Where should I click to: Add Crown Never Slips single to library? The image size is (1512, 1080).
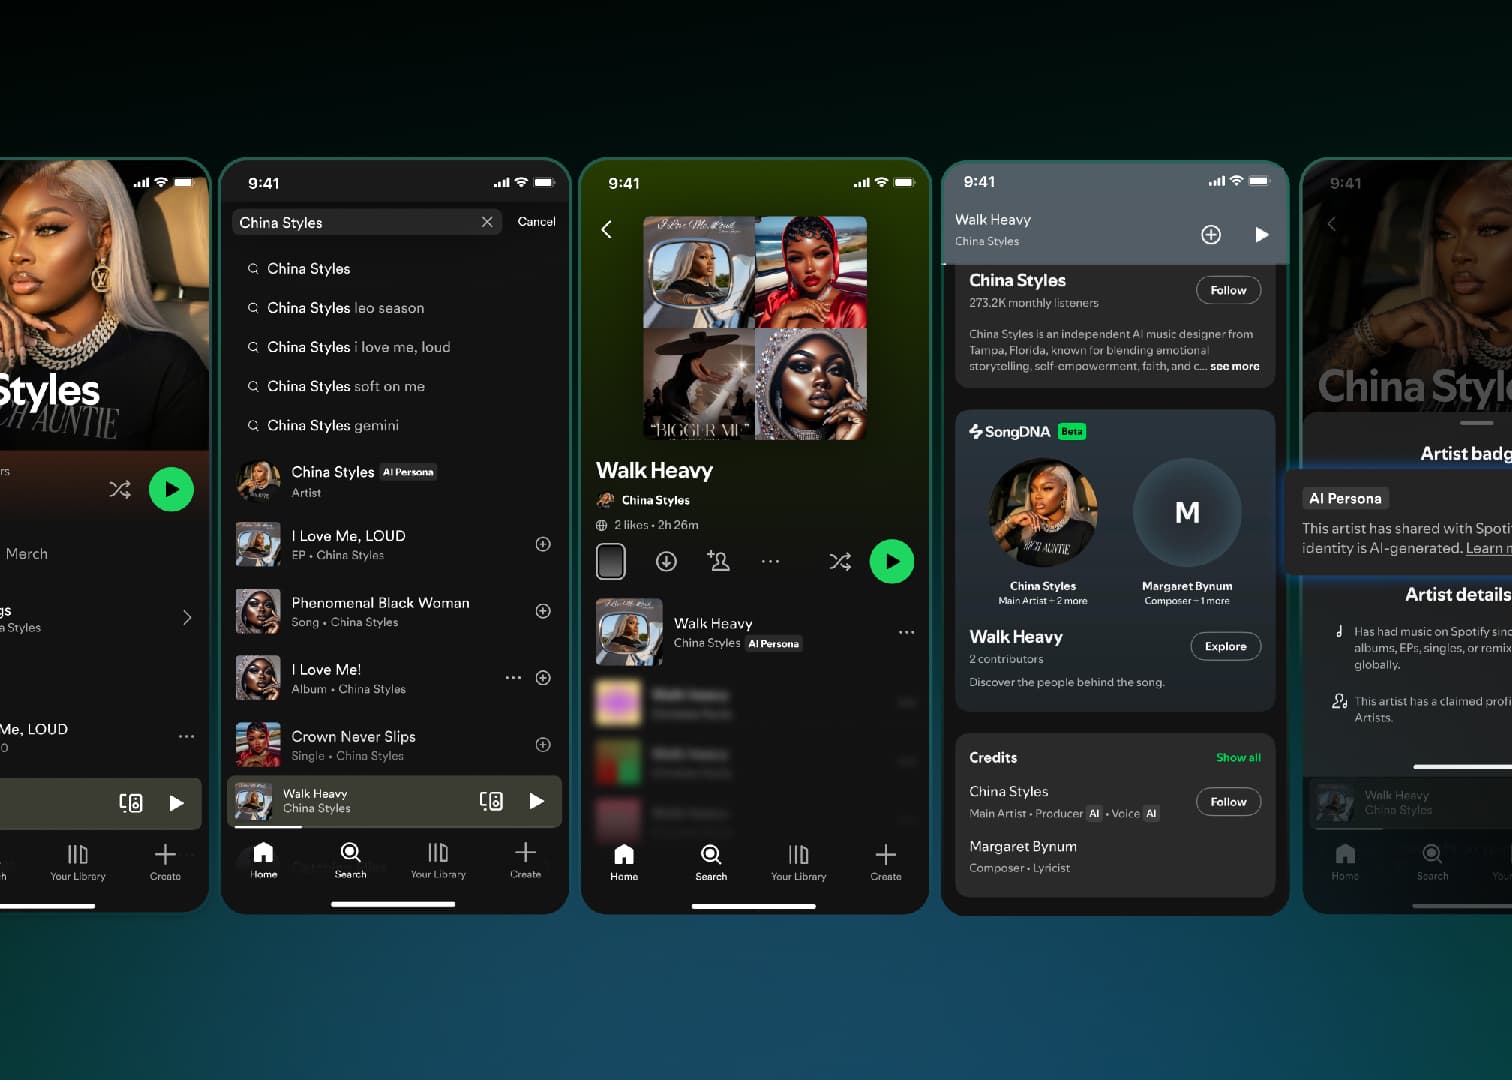click(x=543, y=744)
